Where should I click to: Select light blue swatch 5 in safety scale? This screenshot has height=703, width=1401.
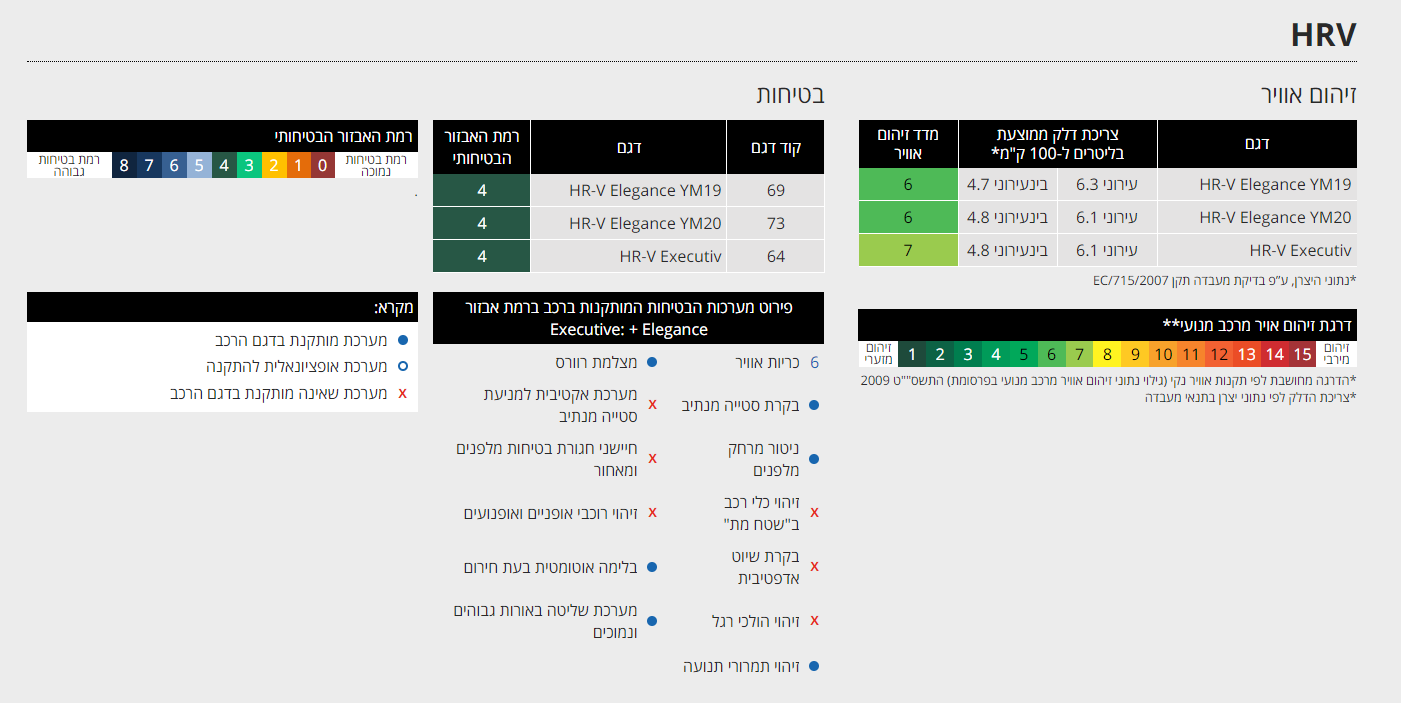pos(198,165)
